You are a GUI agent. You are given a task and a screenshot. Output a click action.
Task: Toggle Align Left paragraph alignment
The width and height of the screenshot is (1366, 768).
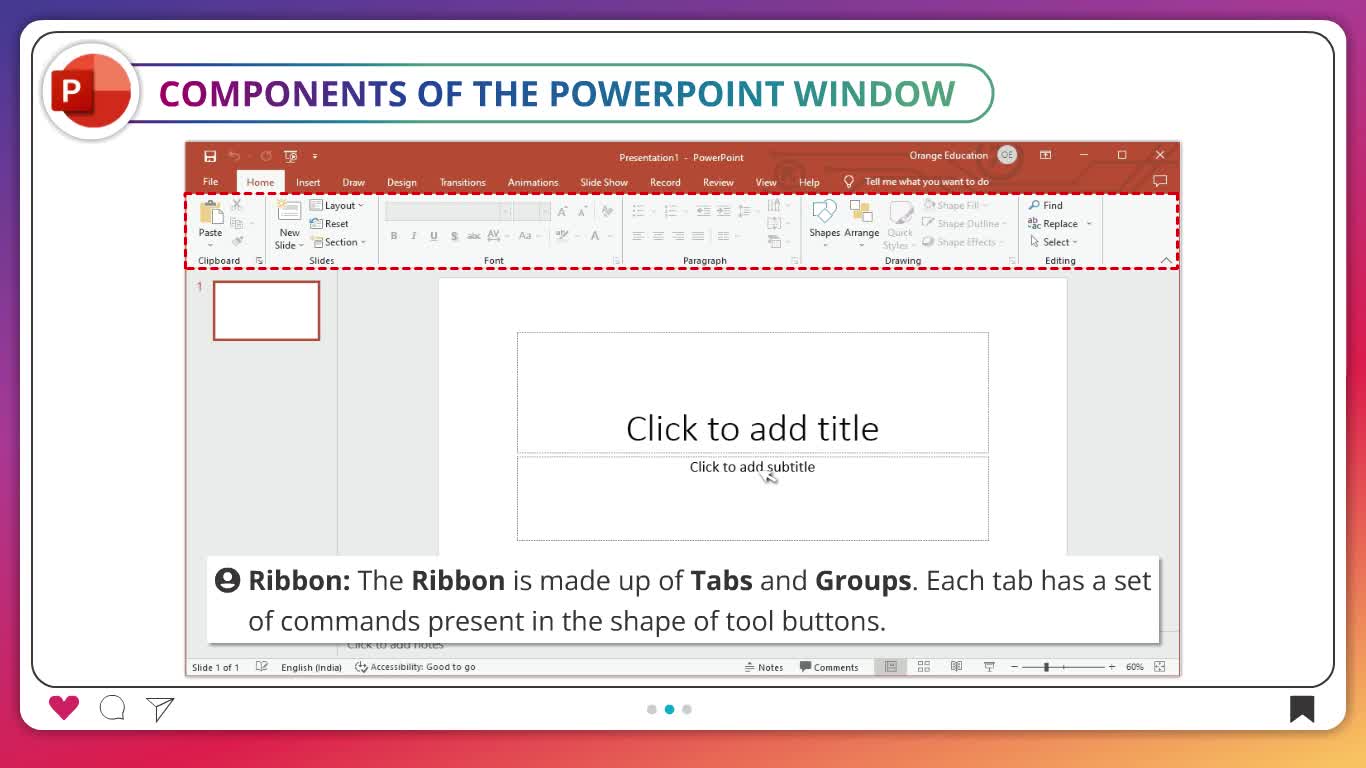(x=638, y=236)
